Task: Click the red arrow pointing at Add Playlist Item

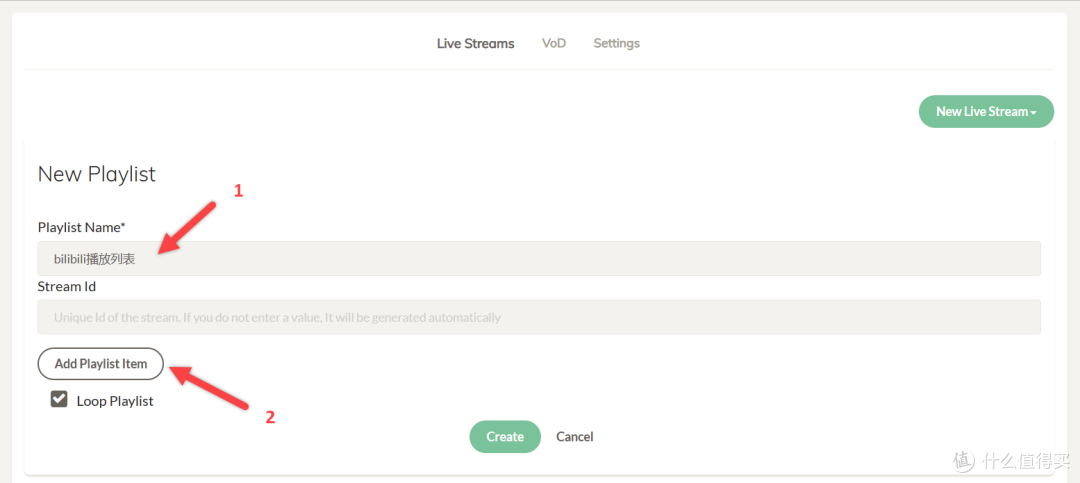Action: click(x=210, y=388)
